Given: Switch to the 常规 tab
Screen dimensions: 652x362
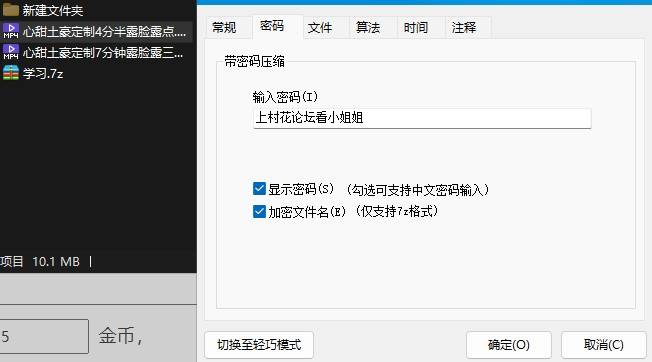Looking at the screenshot, I should point(224,27).
